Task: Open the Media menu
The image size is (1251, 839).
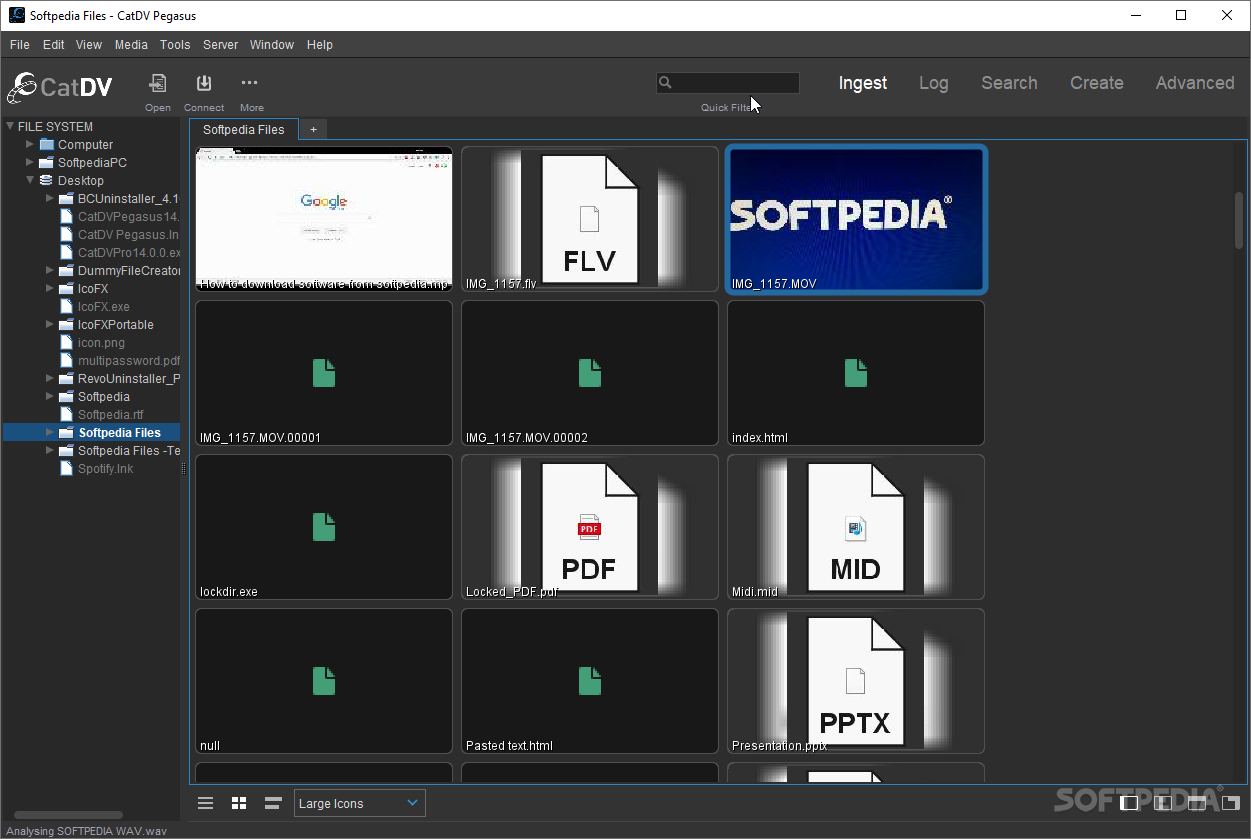Action: (131, 45)
